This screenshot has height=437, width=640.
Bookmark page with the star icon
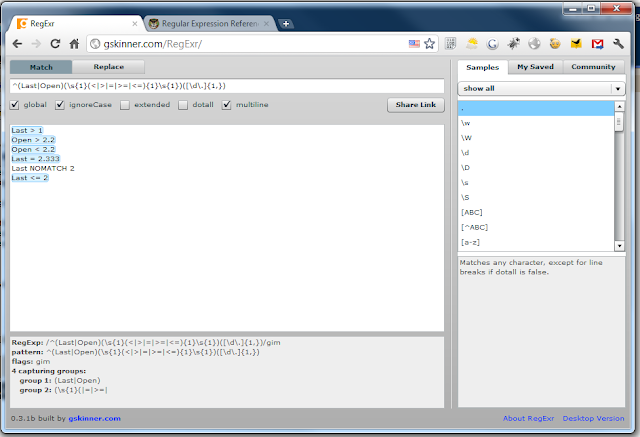coord(429,44)
